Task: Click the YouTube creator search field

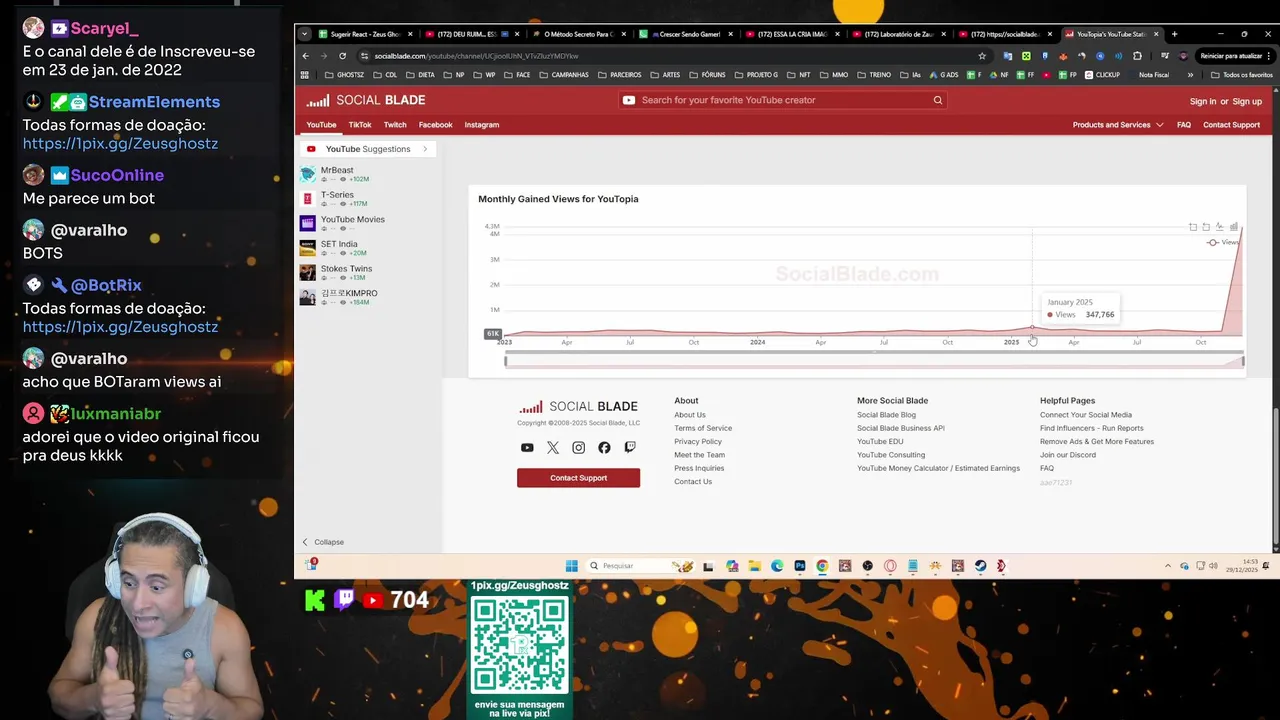Action: (780, 100)
